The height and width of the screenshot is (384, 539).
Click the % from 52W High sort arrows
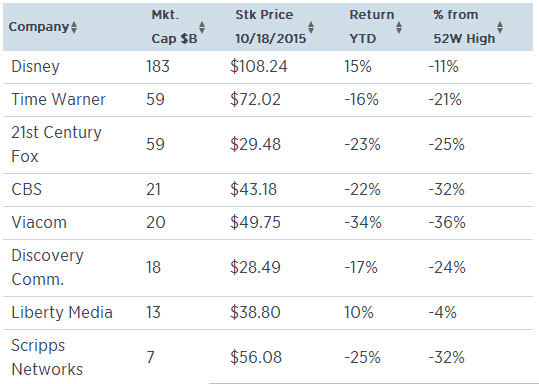click(x=500, y=28)
